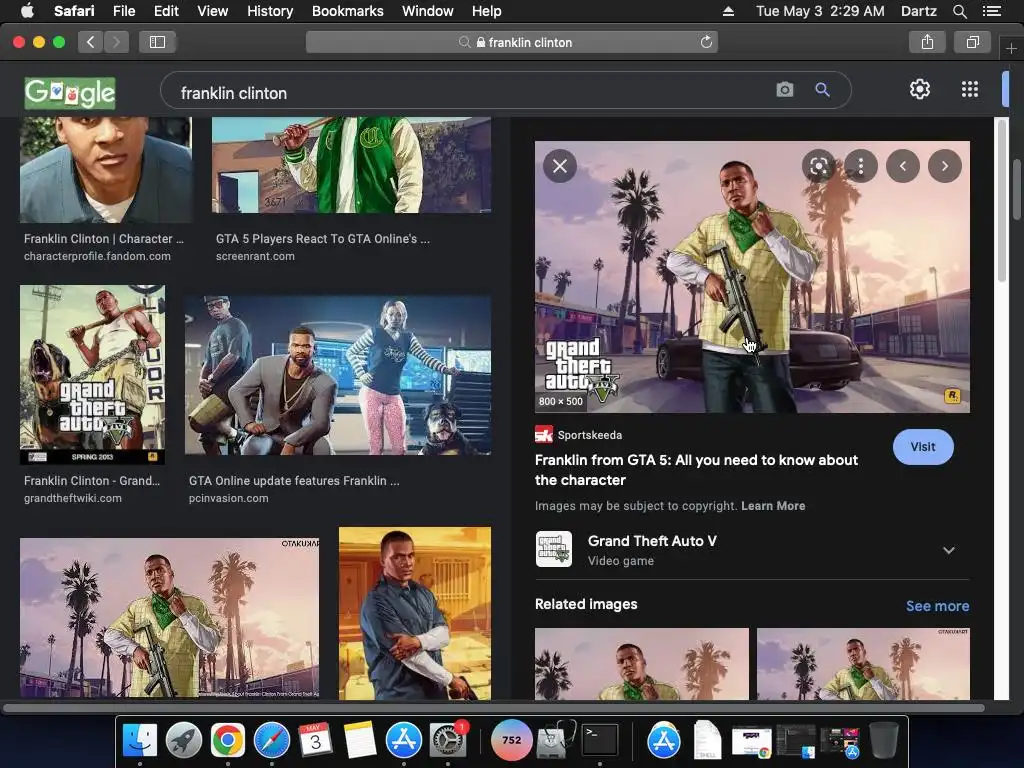Click the main GTA V preview image
The image size is (1024, 768).
pos(752,277)
